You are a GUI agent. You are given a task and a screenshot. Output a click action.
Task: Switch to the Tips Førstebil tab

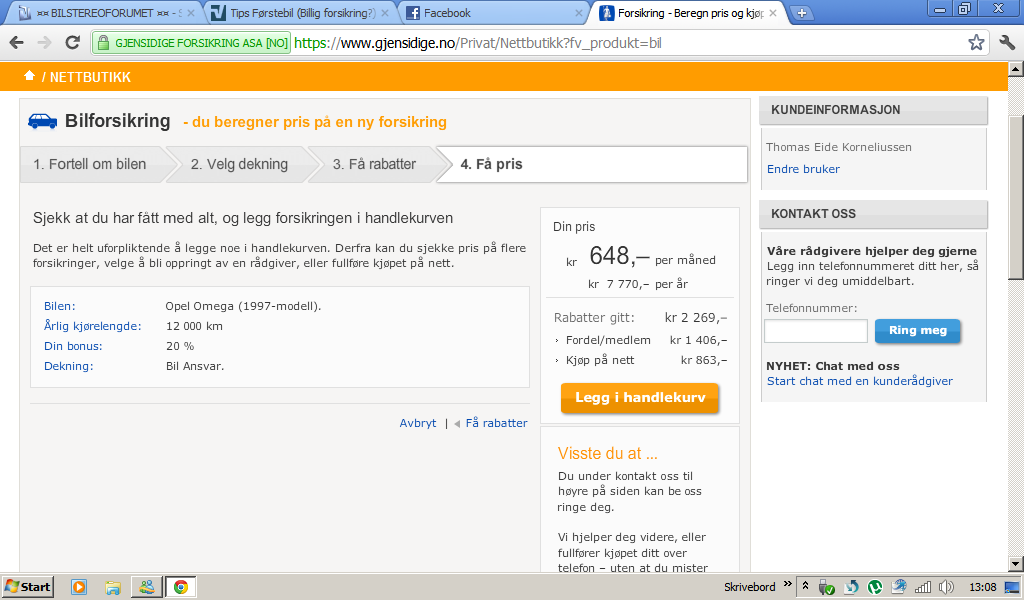[x=280, y=12]
